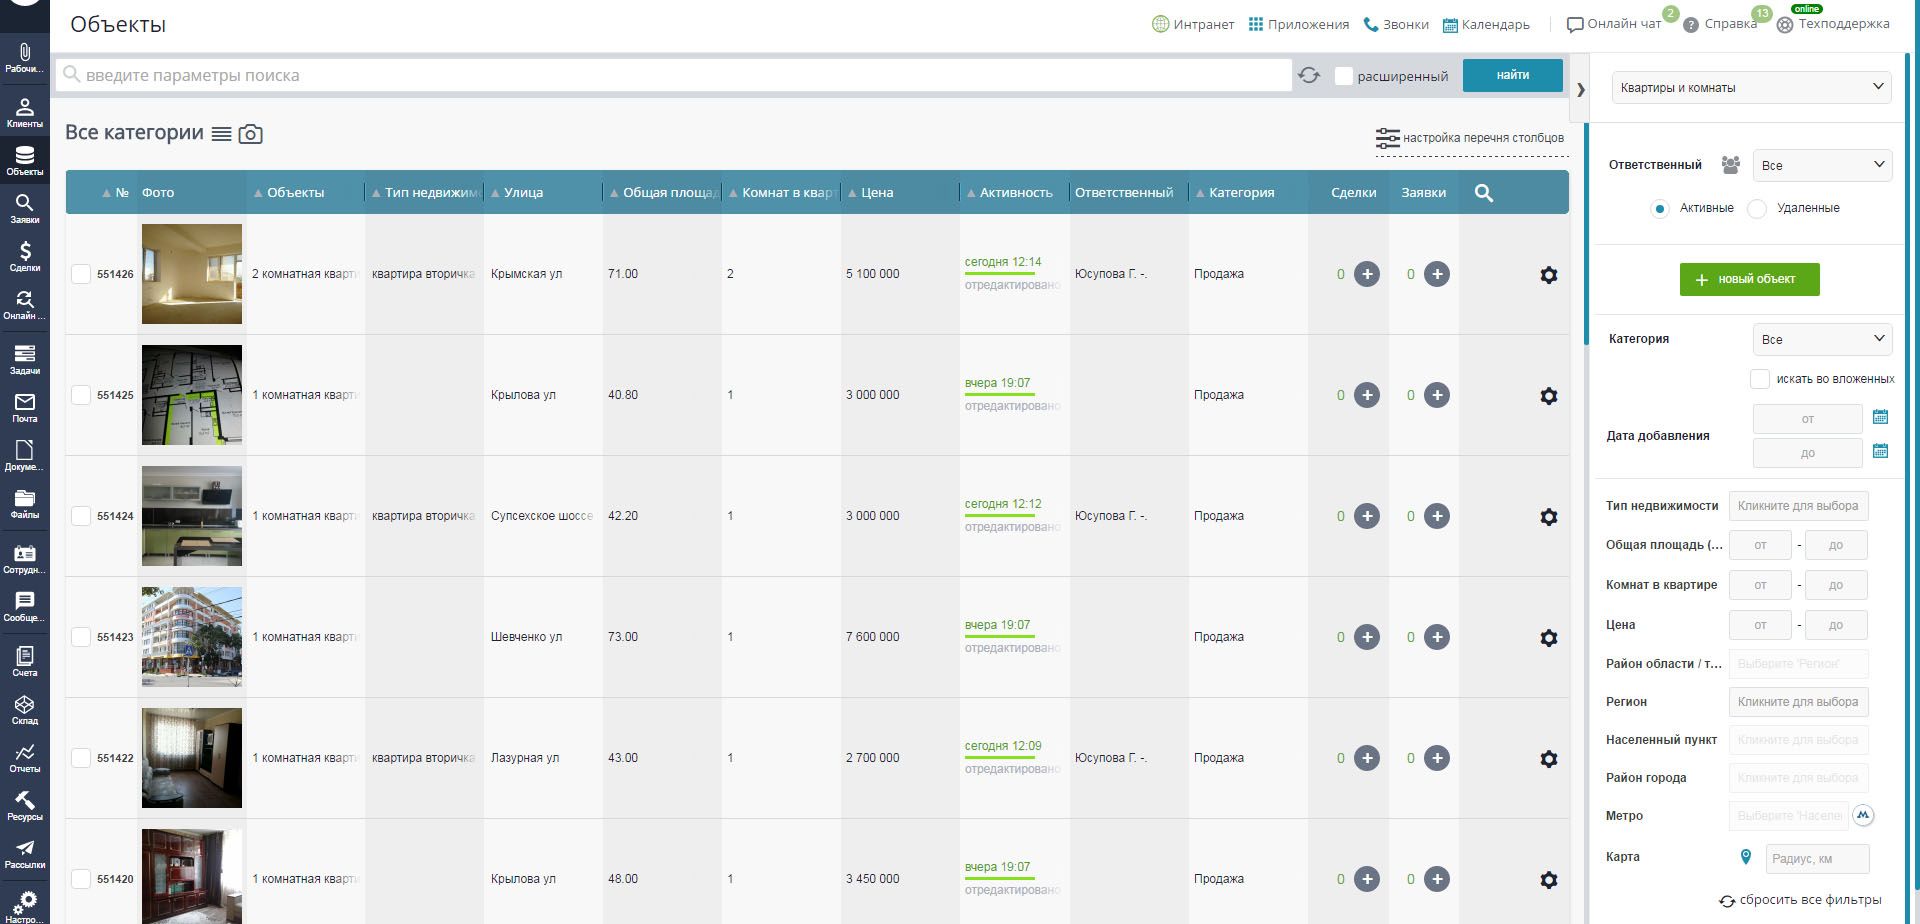Sort by Улица column header
This screenshot has height=924, width=1920.
[x=523, y=193]
